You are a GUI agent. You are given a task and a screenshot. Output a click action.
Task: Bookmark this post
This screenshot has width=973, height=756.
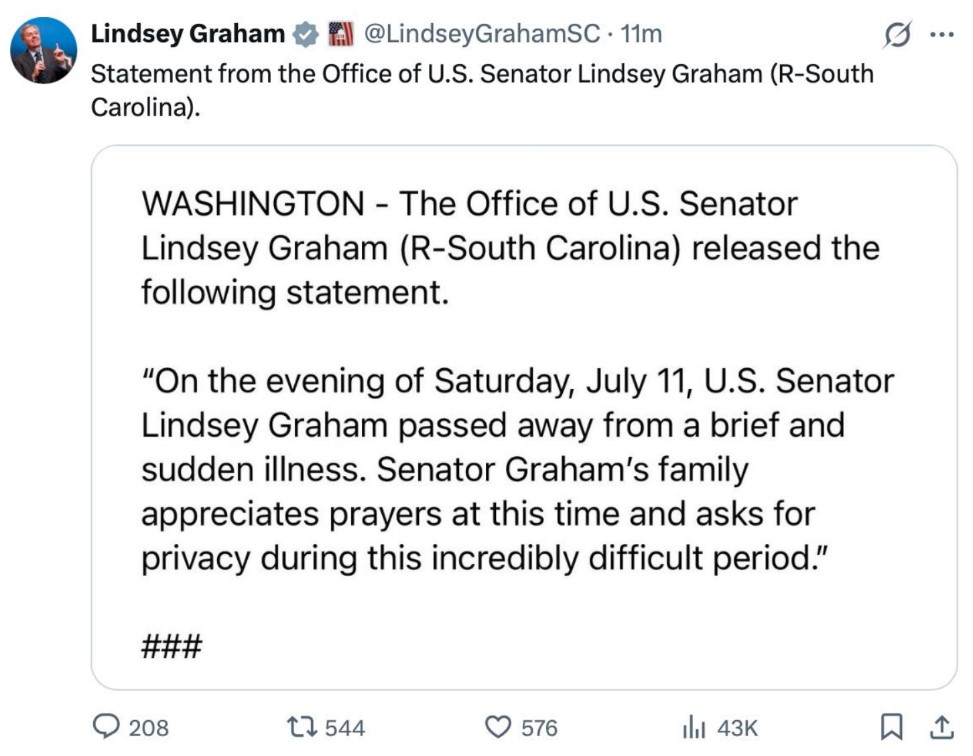892,727
